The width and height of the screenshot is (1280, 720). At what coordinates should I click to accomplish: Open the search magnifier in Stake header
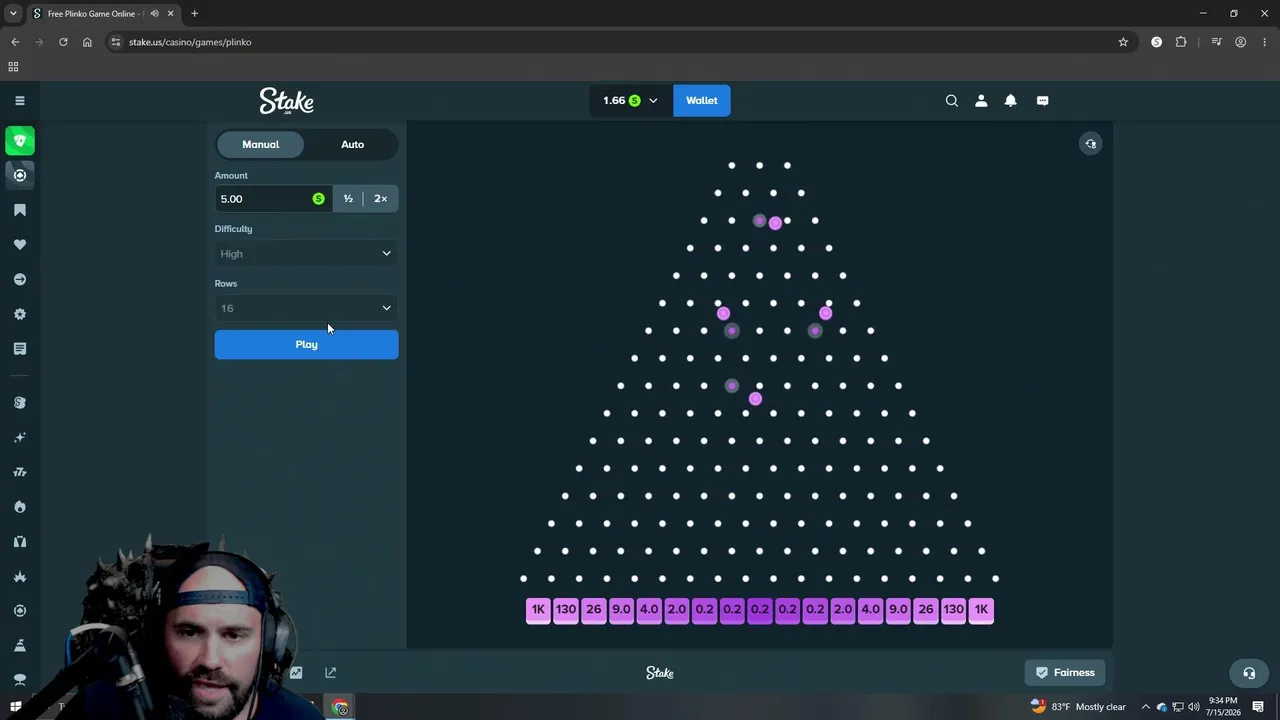(952, 100)
